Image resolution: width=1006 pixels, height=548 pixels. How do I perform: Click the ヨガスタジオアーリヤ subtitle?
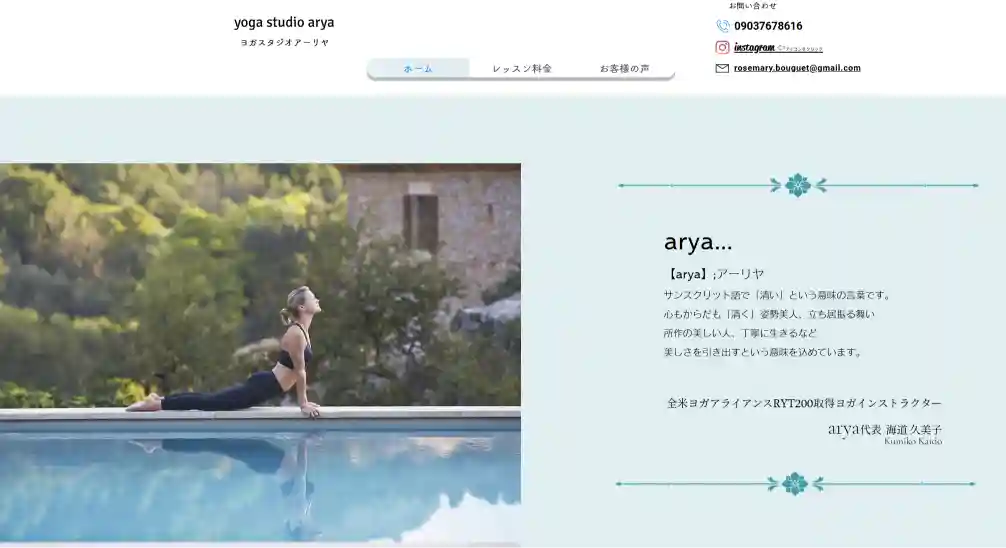(284, 43)
